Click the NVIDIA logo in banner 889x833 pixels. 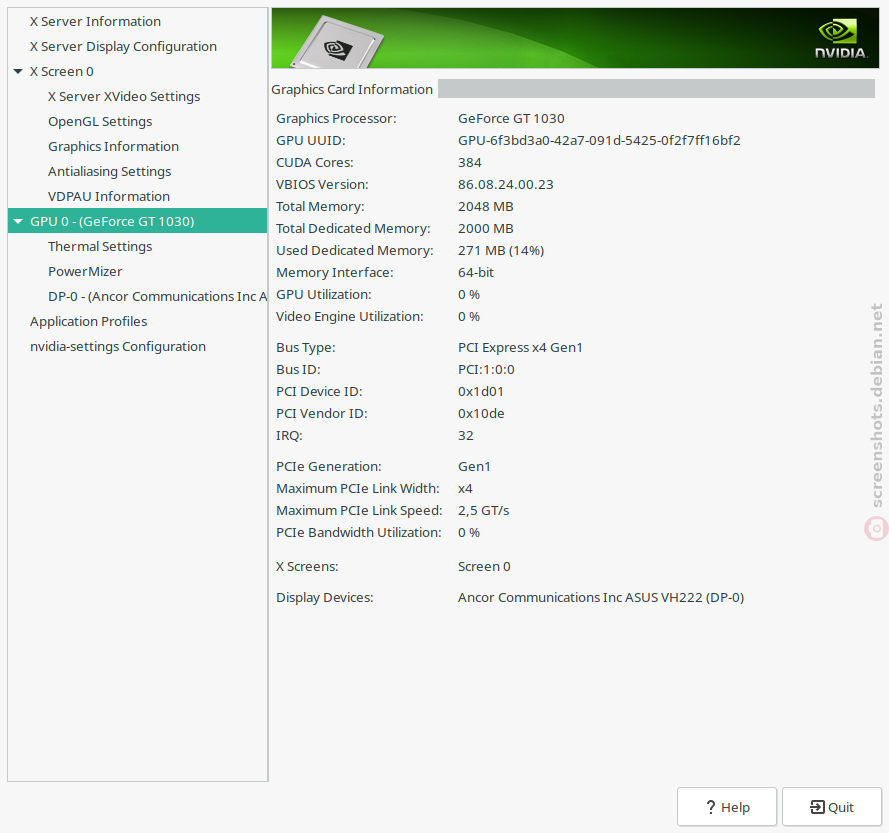841,39
